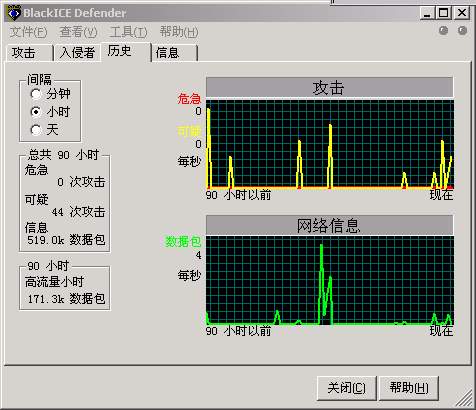
Task: Click the 关闭(C) button
Action: (x=347, y=388)
